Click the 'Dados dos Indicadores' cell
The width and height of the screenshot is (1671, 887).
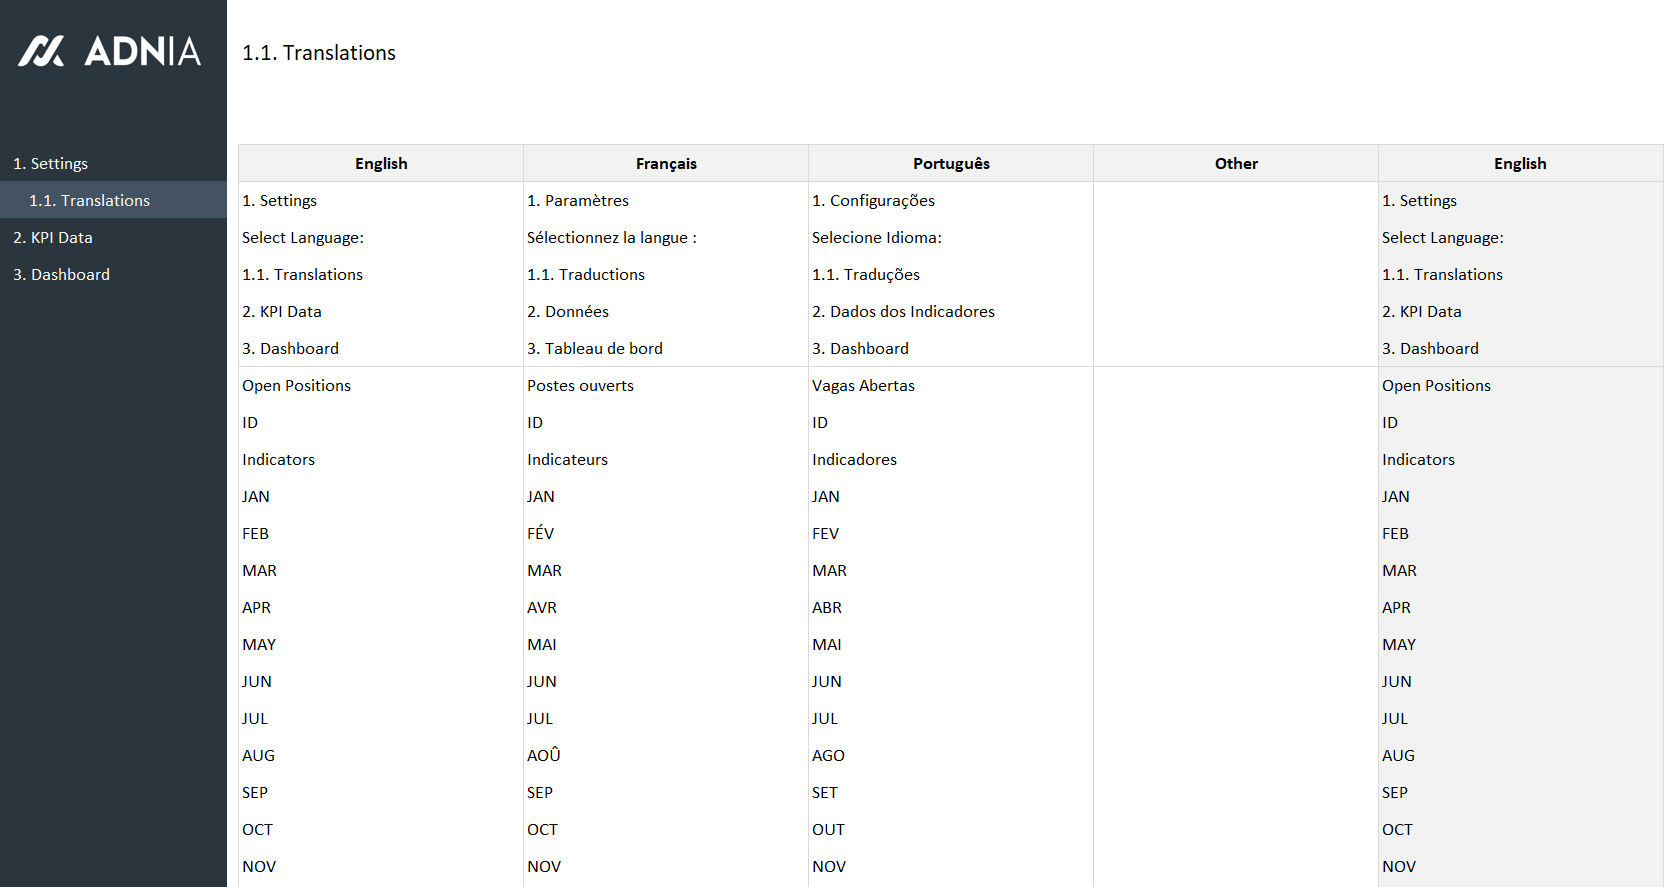point(903,312)
